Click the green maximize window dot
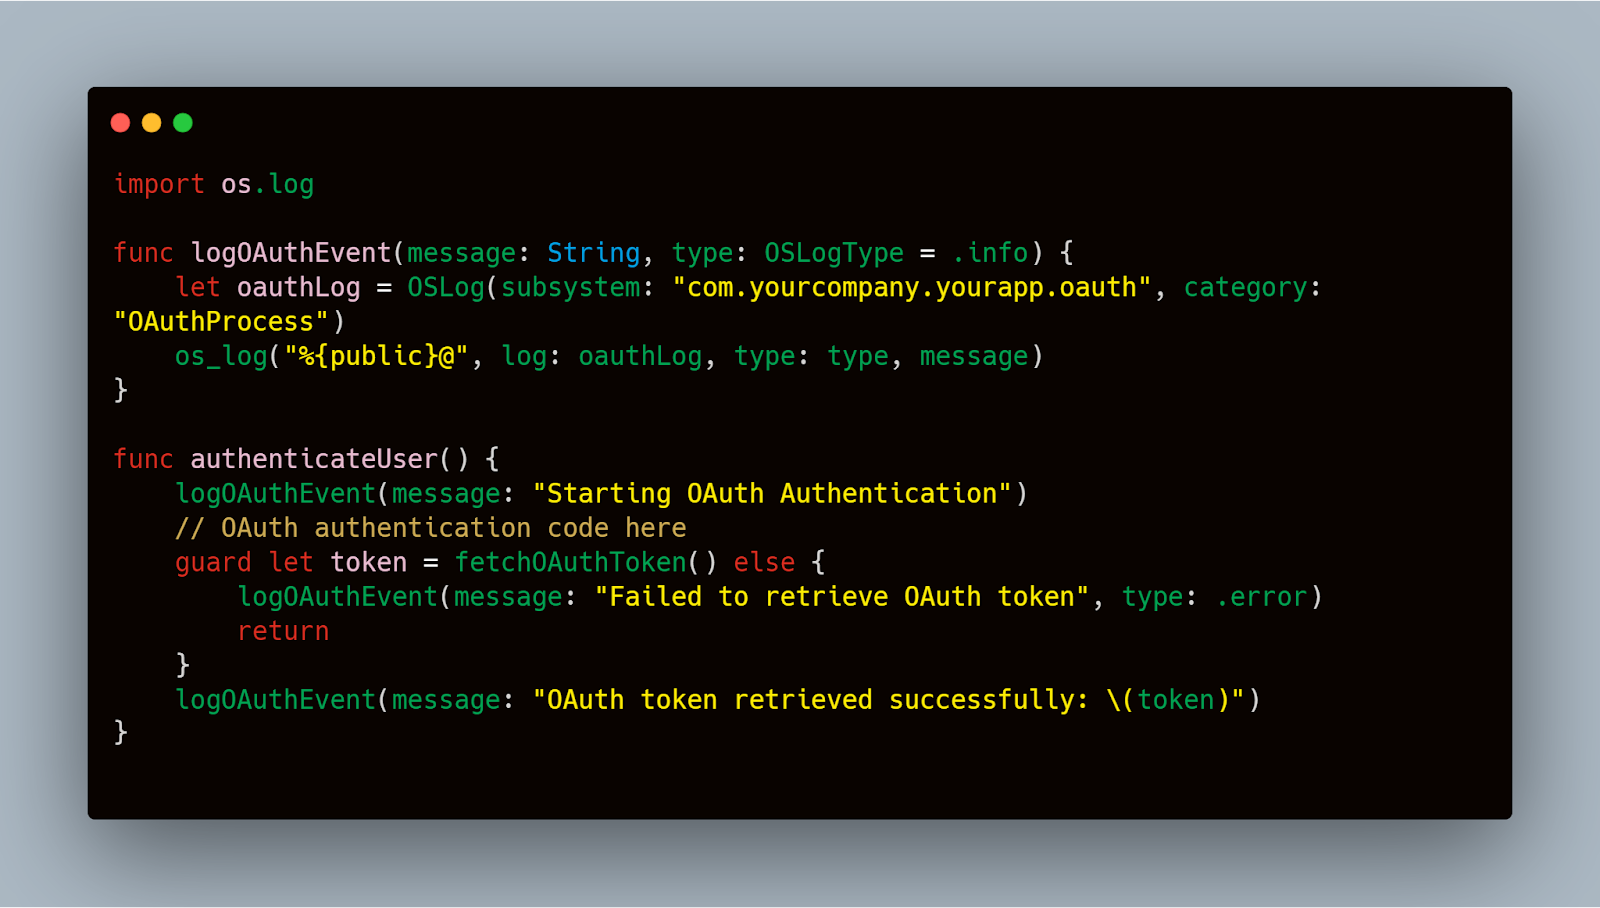The image size is (1600, 908). tap(182, 123)
